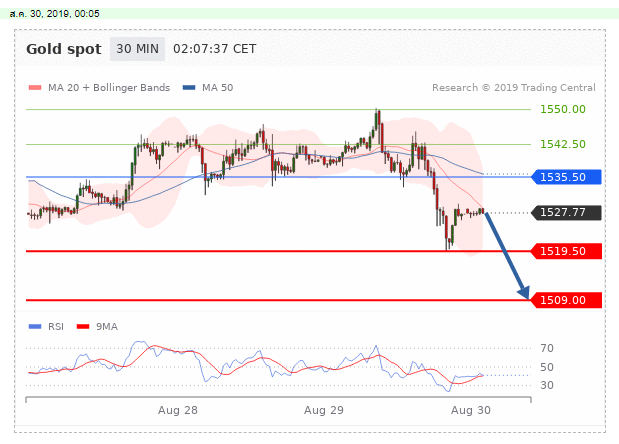Image resolution: width=619 pixels, height=444 pixels.
Task: Click the red 9MA legend swatch
Action: [x=83, y=326]
